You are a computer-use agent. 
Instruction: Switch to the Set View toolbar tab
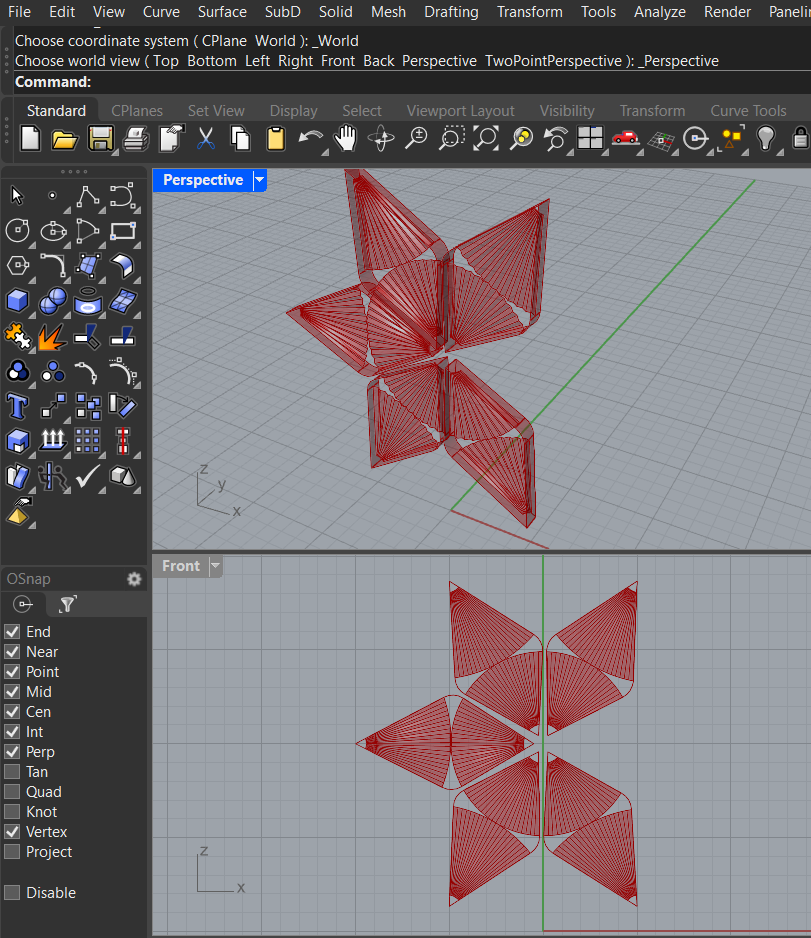pos(216,111)
